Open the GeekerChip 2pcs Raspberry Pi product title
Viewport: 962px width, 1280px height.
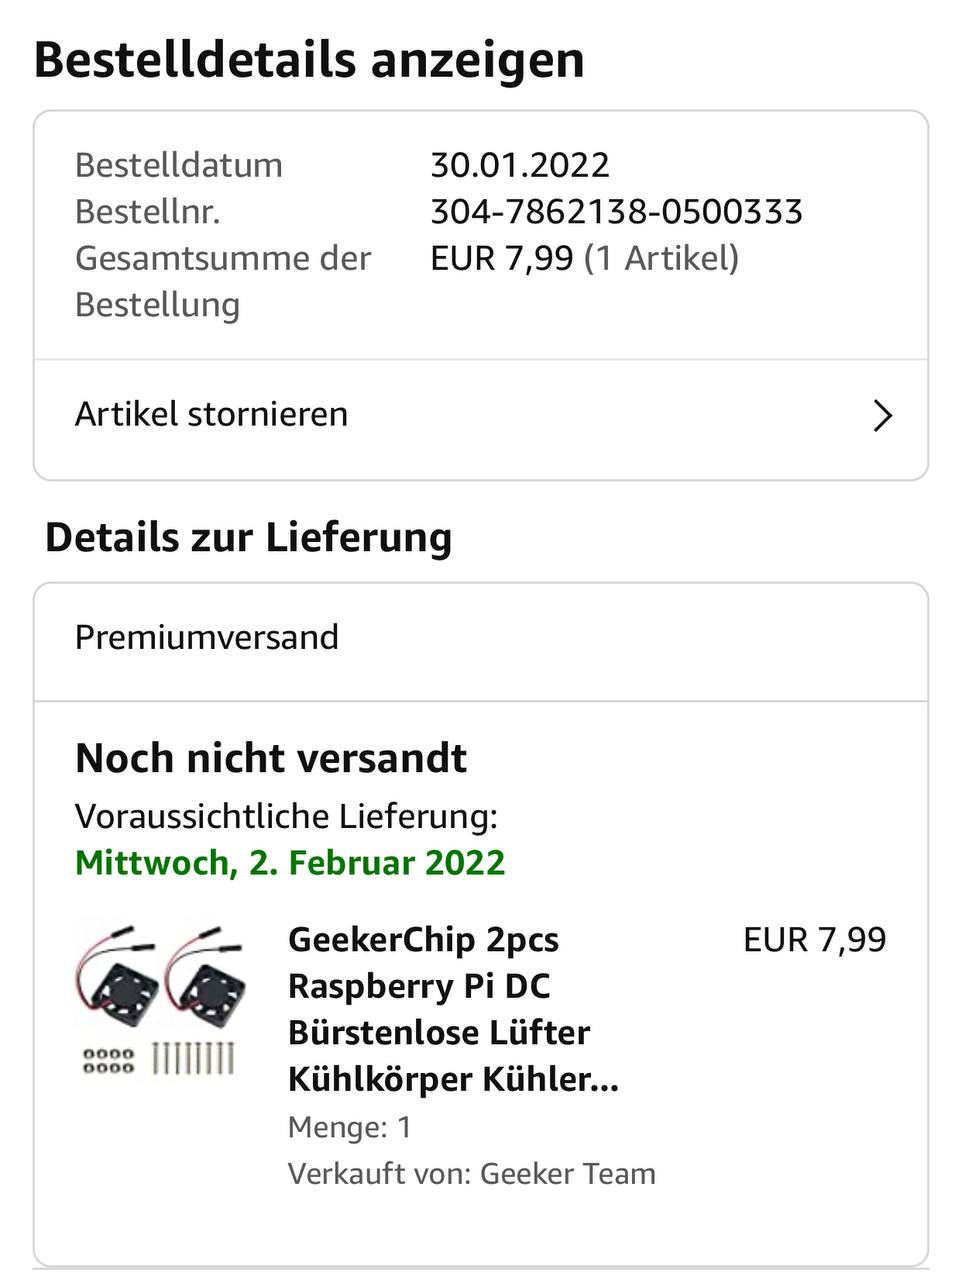point(454,1009)
